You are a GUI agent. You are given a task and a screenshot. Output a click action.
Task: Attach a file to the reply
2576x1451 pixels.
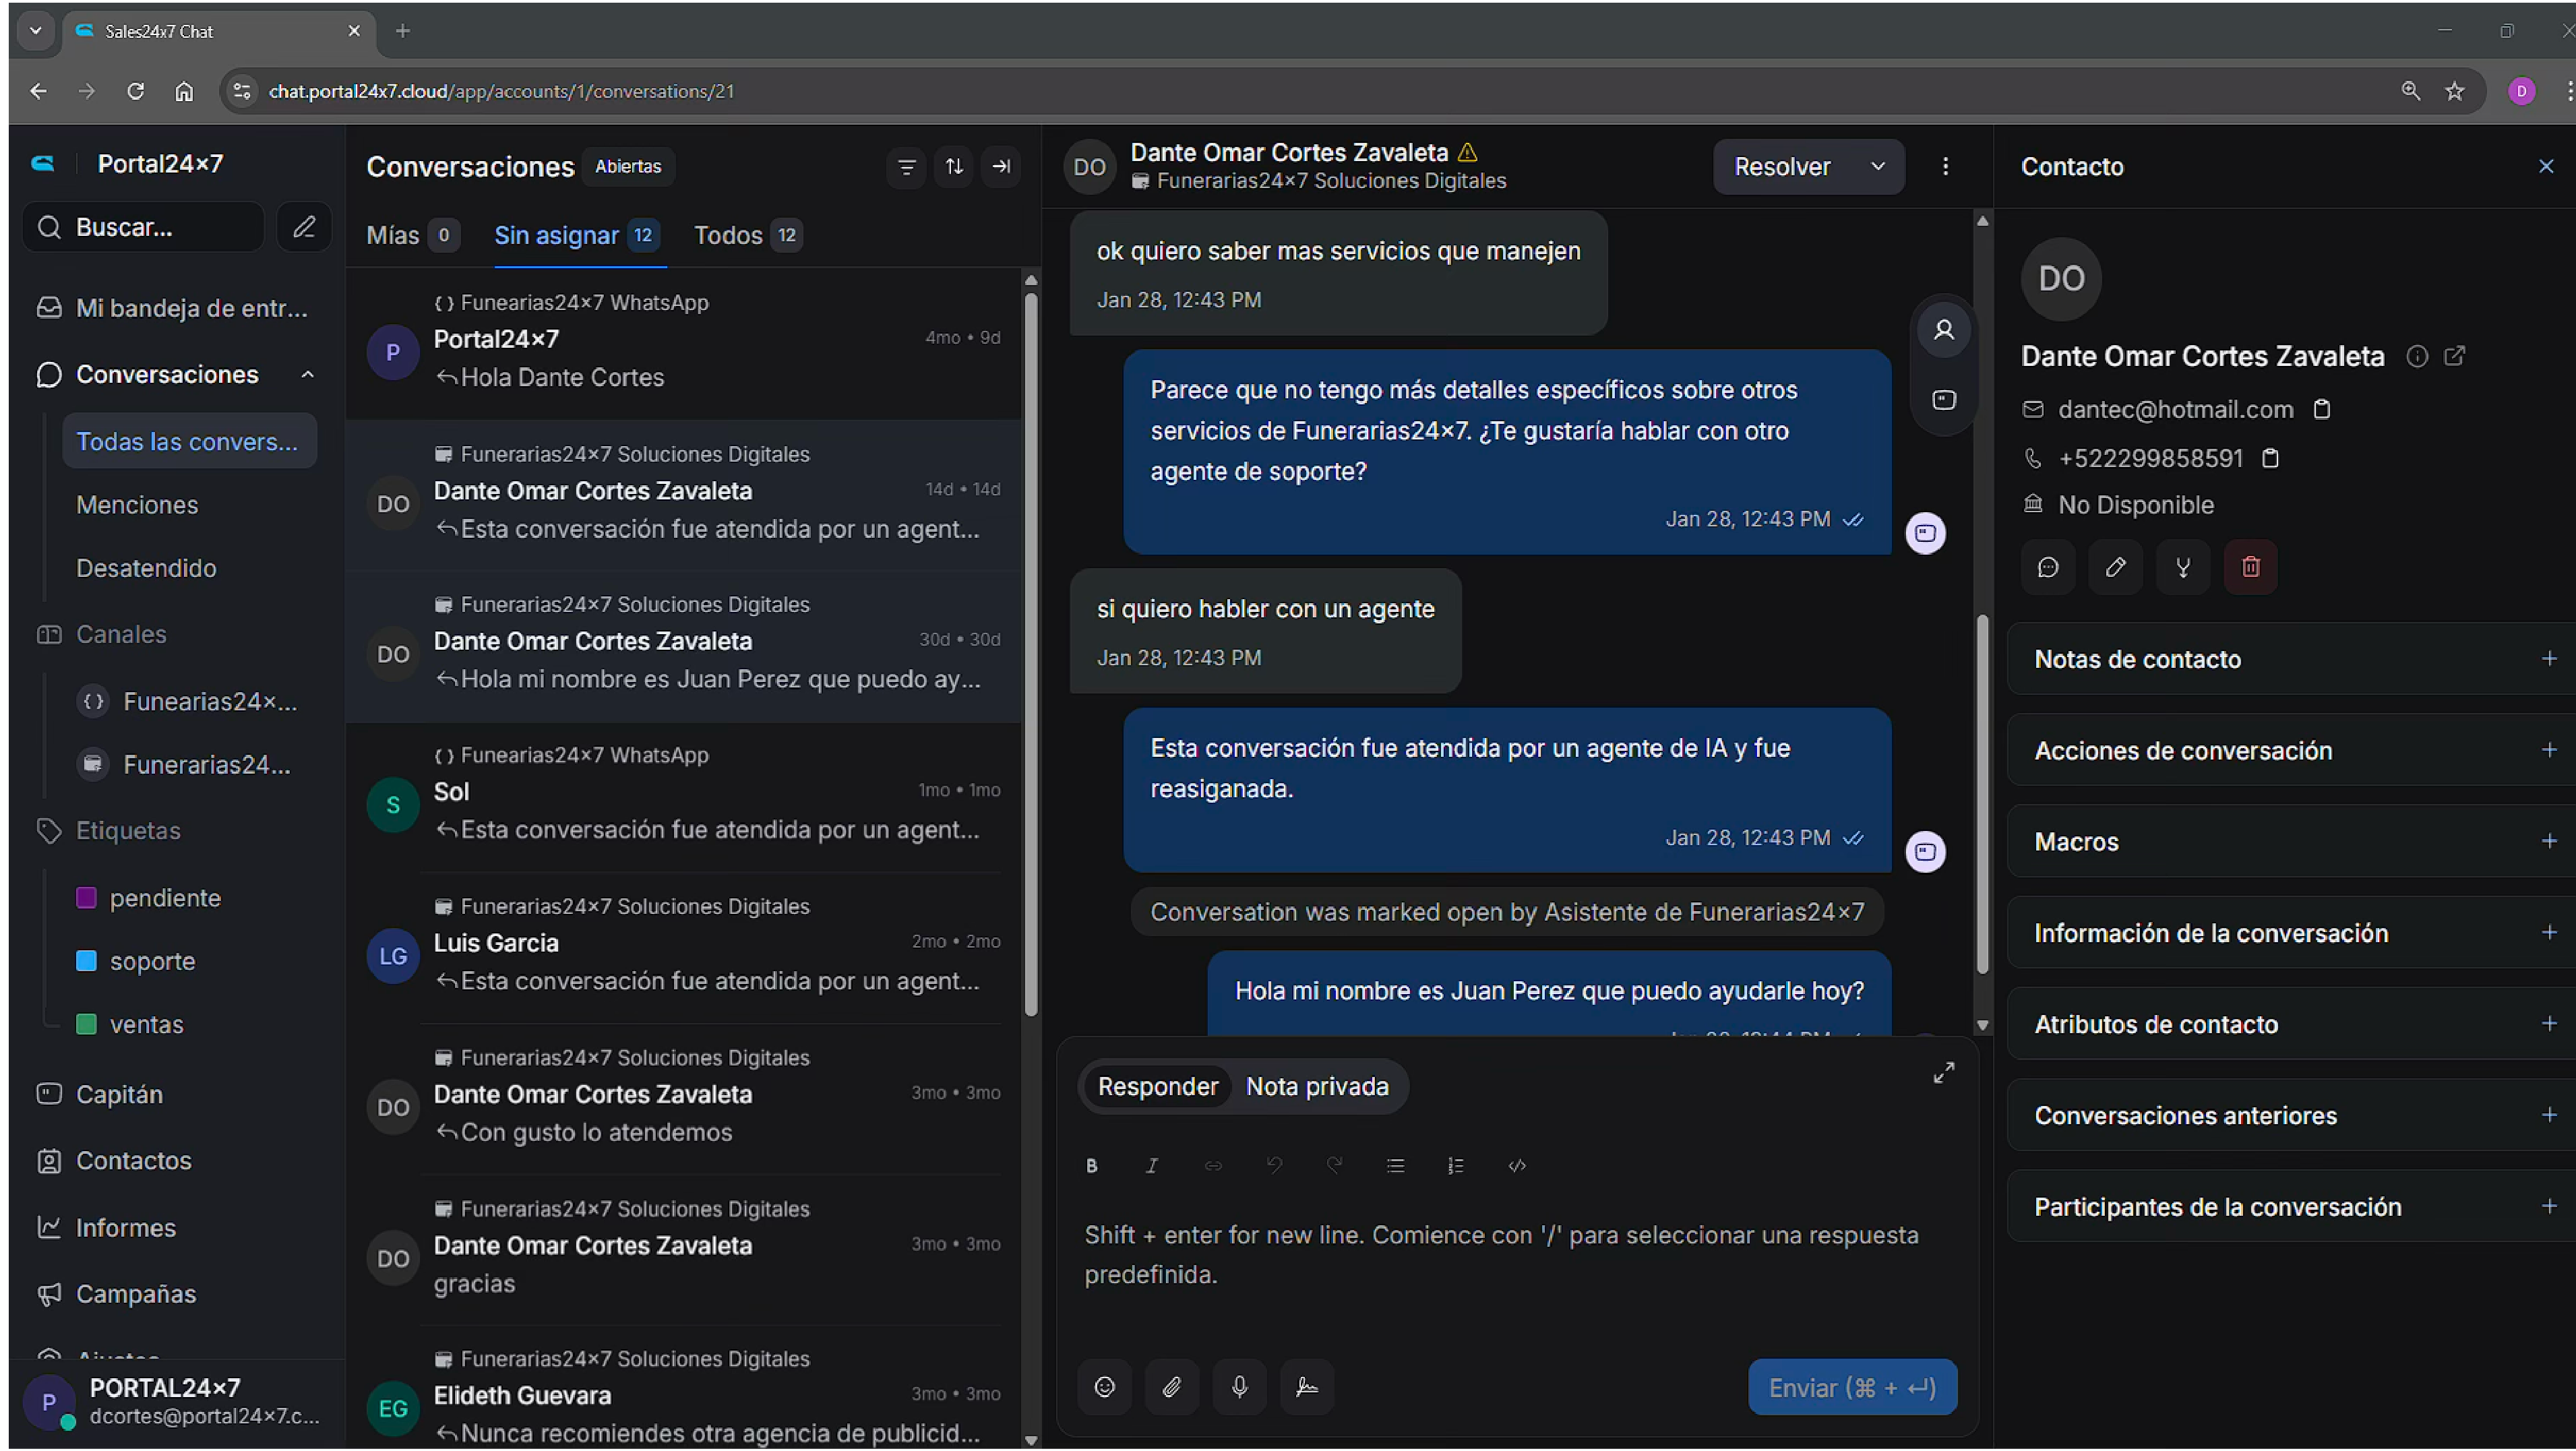coord(1172,1387)
